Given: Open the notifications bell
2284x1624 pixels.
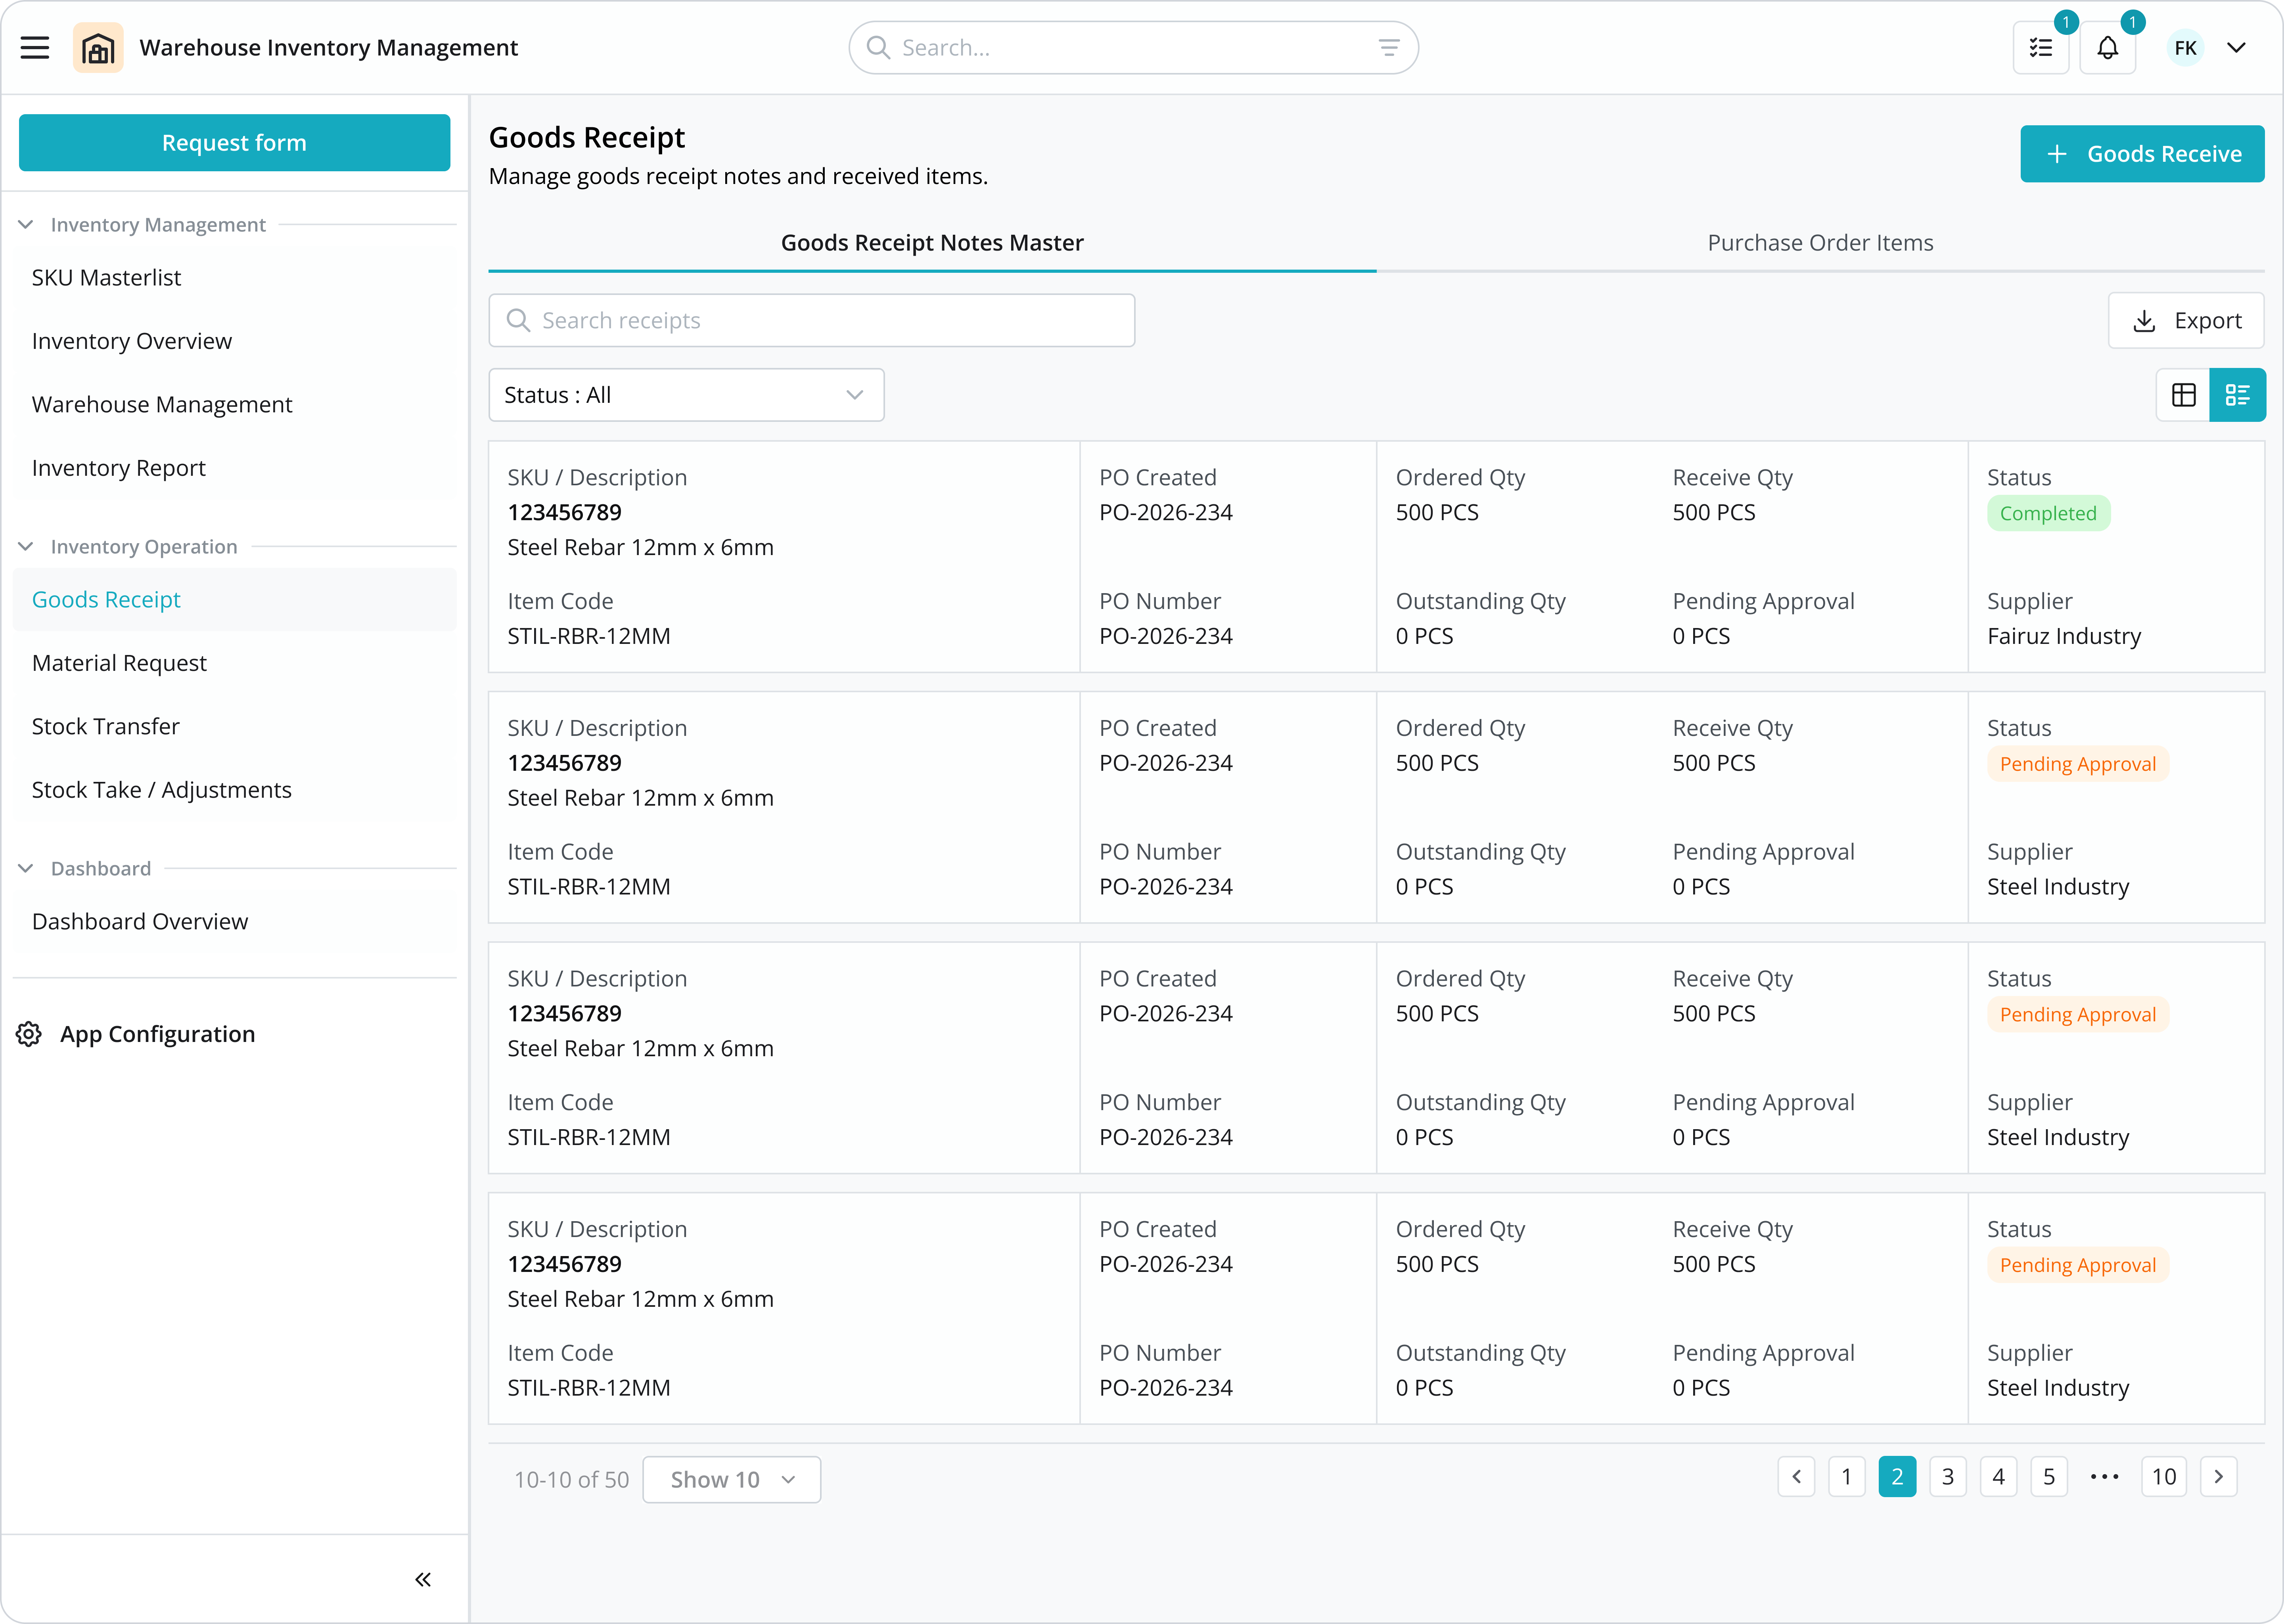Looking at the screenshot, I should (x=2108, y=48).
